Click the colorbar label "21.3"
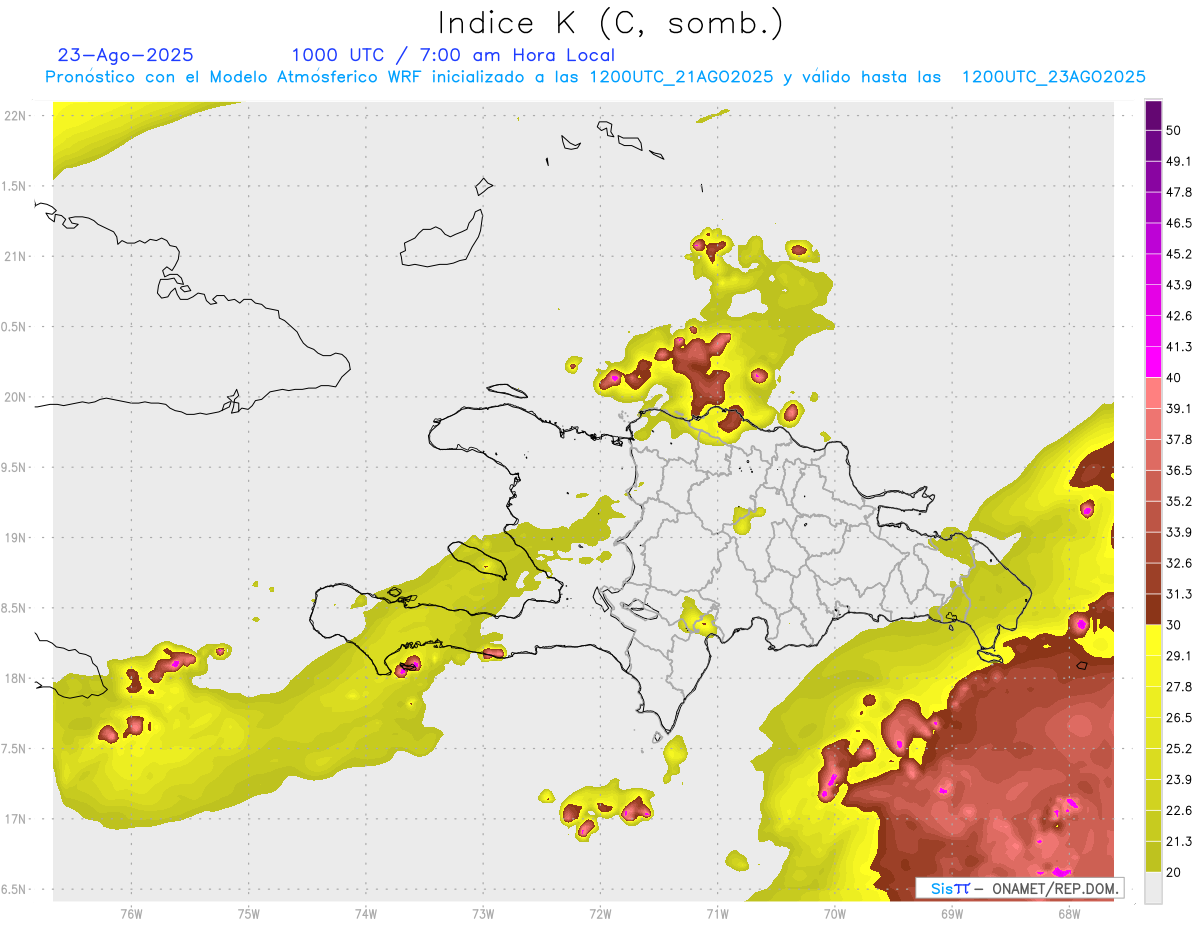The image size is (1200, 927). pyautogui.click(x=1179, y=842)
